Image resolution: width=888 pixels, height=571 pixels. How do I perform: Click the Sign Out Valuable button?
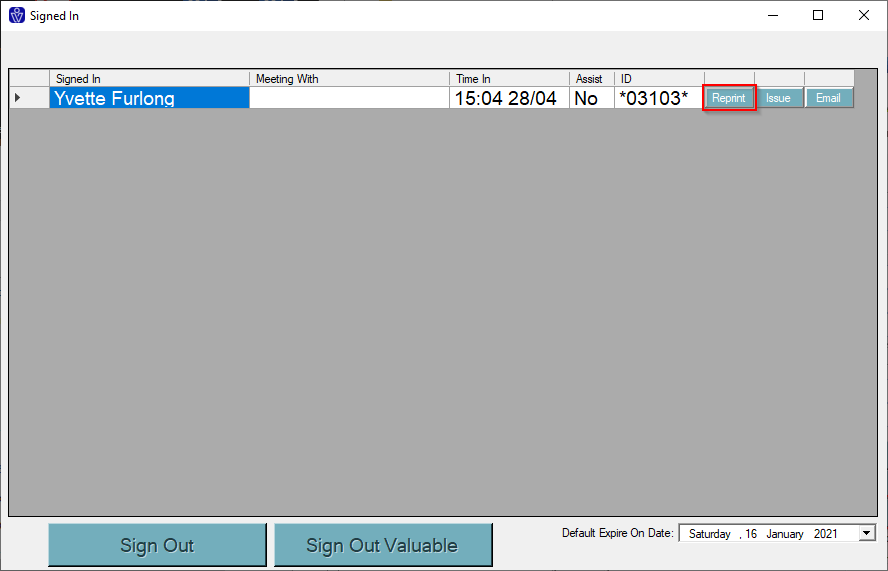click(383, 545)
